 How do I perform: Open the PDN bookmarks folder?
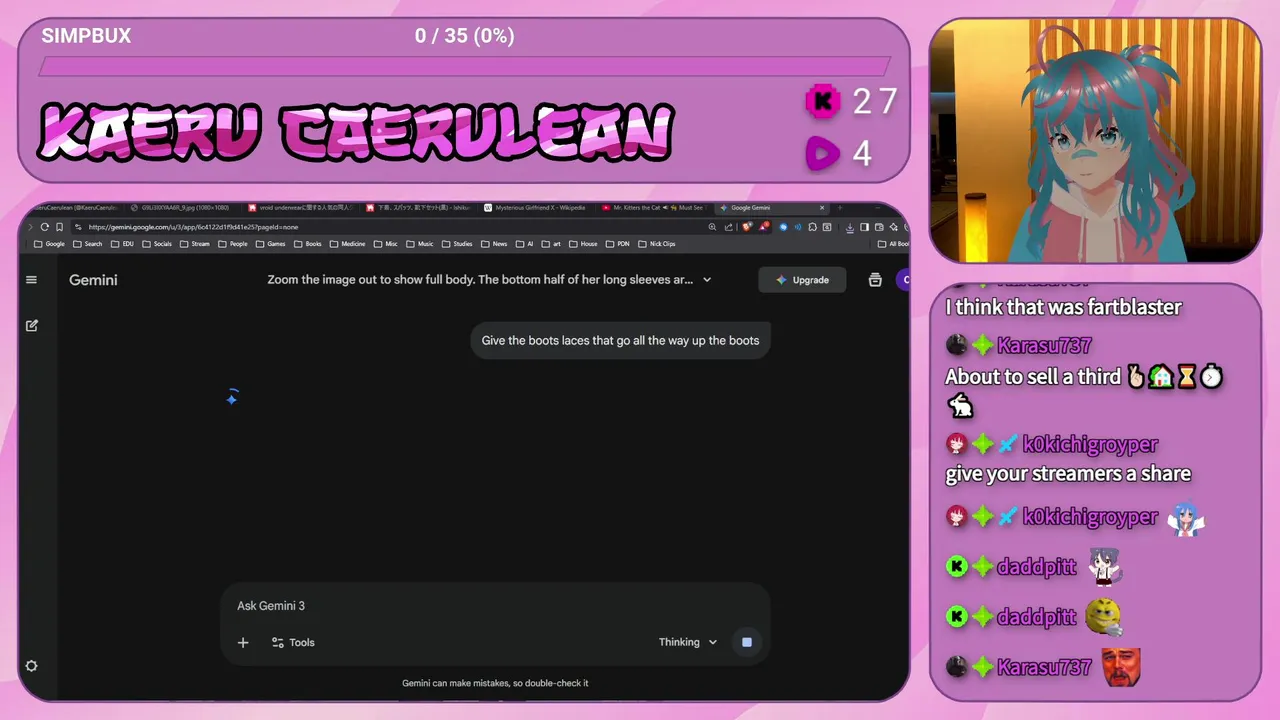pos(616,244)
